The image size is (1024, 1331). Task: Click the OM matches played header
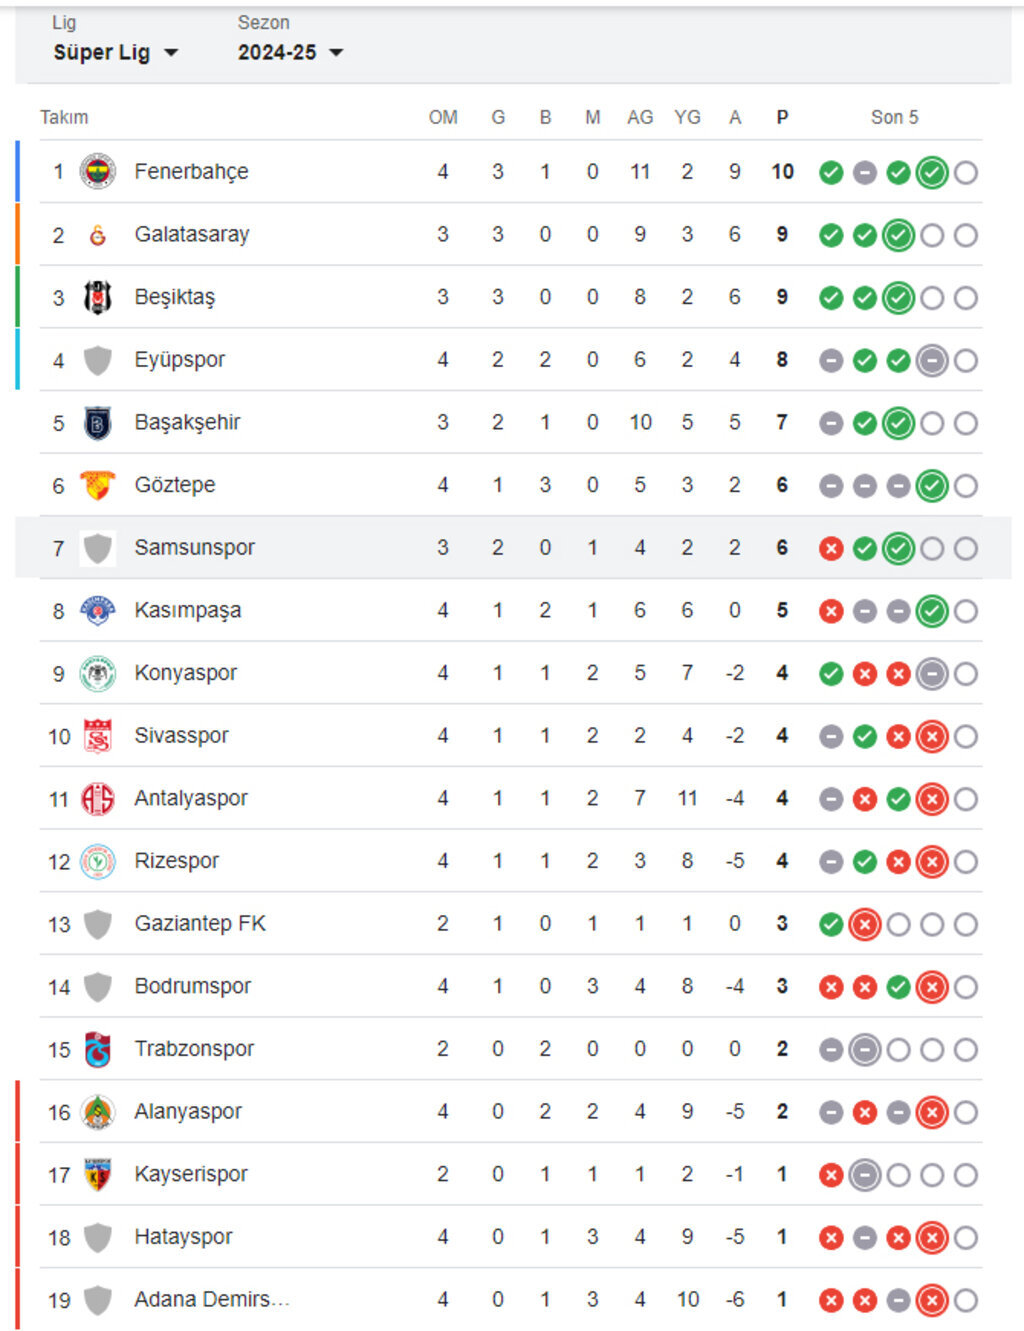point(443,118)
